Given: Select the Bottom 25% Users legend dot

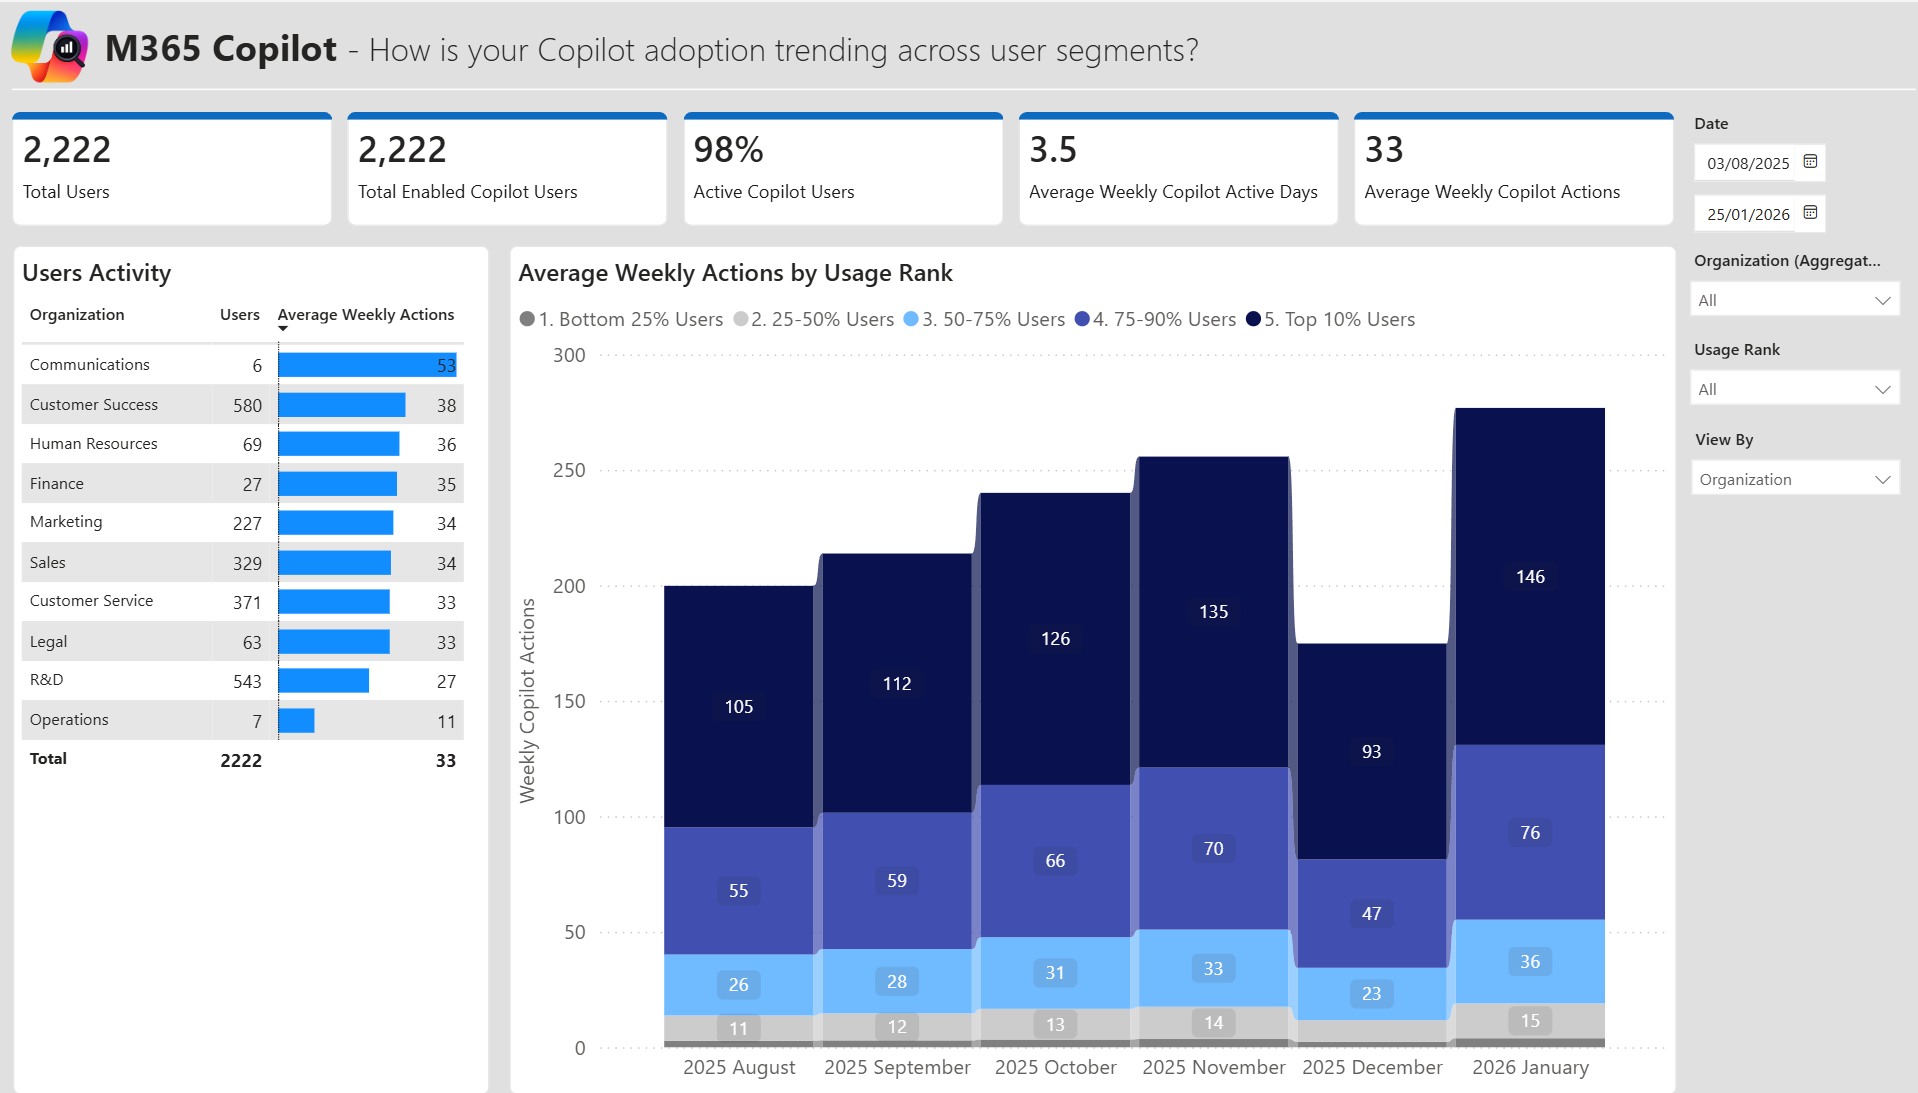Looking at the screenshot, I should tap(527, 319).
